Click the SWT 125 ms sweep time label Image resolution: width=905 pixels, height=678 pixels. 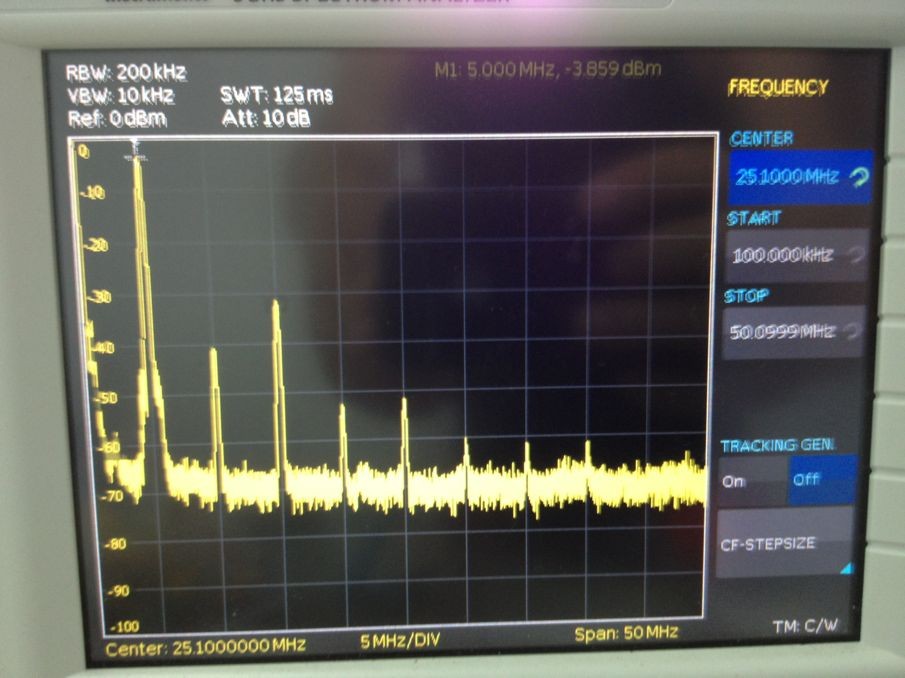276,95
